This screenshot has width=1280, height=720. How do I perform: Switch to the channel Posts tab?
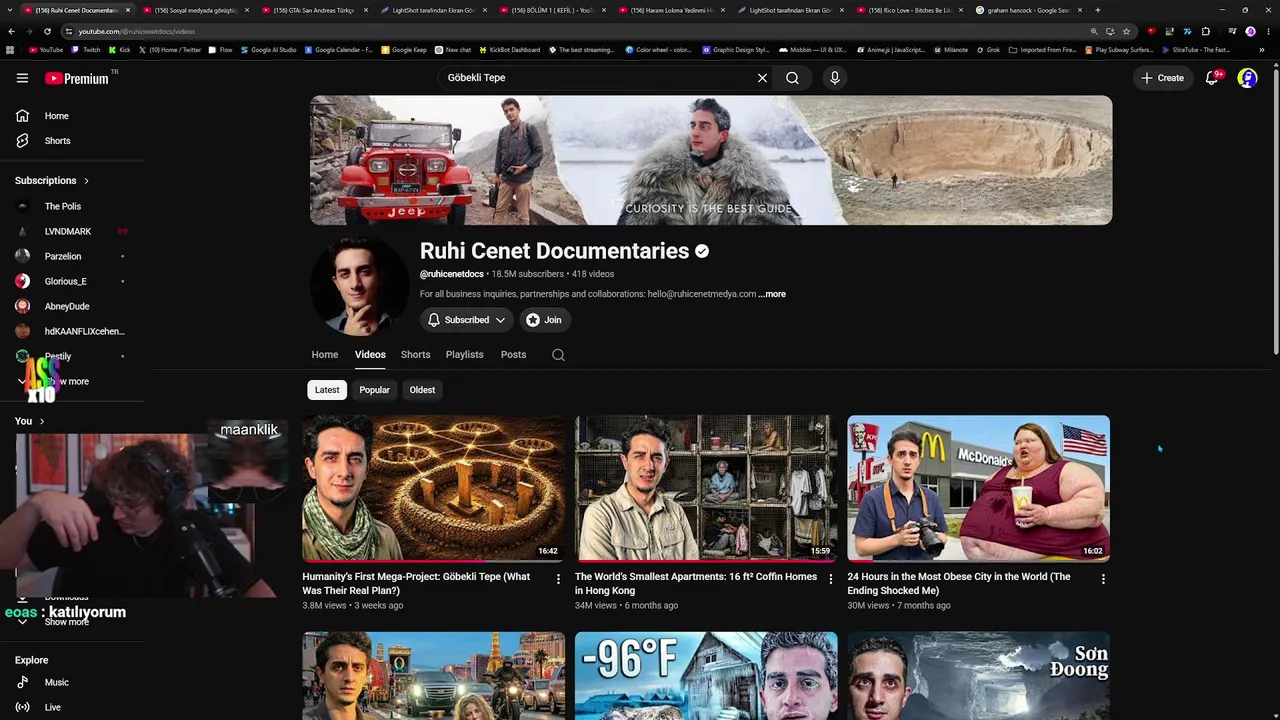tap(514, 355)
